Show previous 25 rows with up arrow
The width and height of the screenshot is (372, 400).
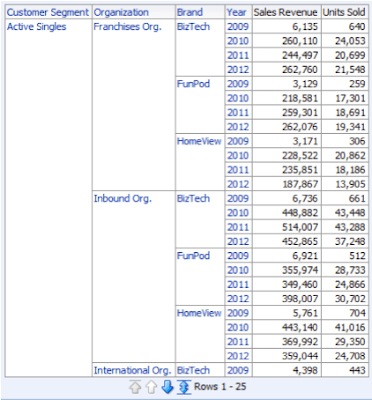152,387
